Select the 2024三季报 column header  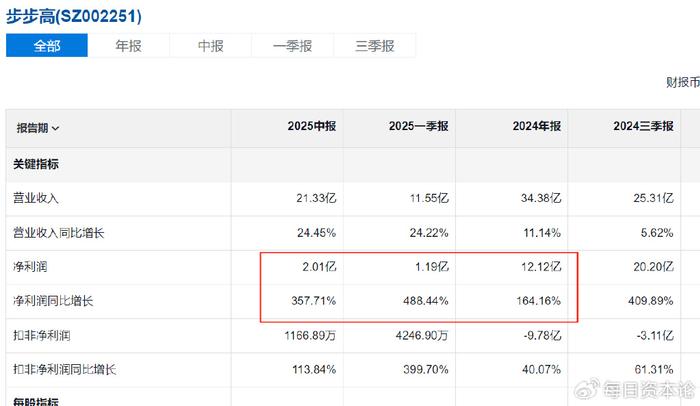pyautogui.click(x=643, y=126)
